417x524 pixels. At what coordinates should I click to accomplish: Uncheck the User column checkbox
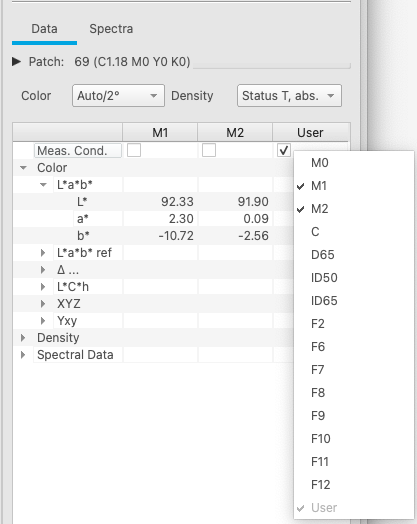click(284, 150)
